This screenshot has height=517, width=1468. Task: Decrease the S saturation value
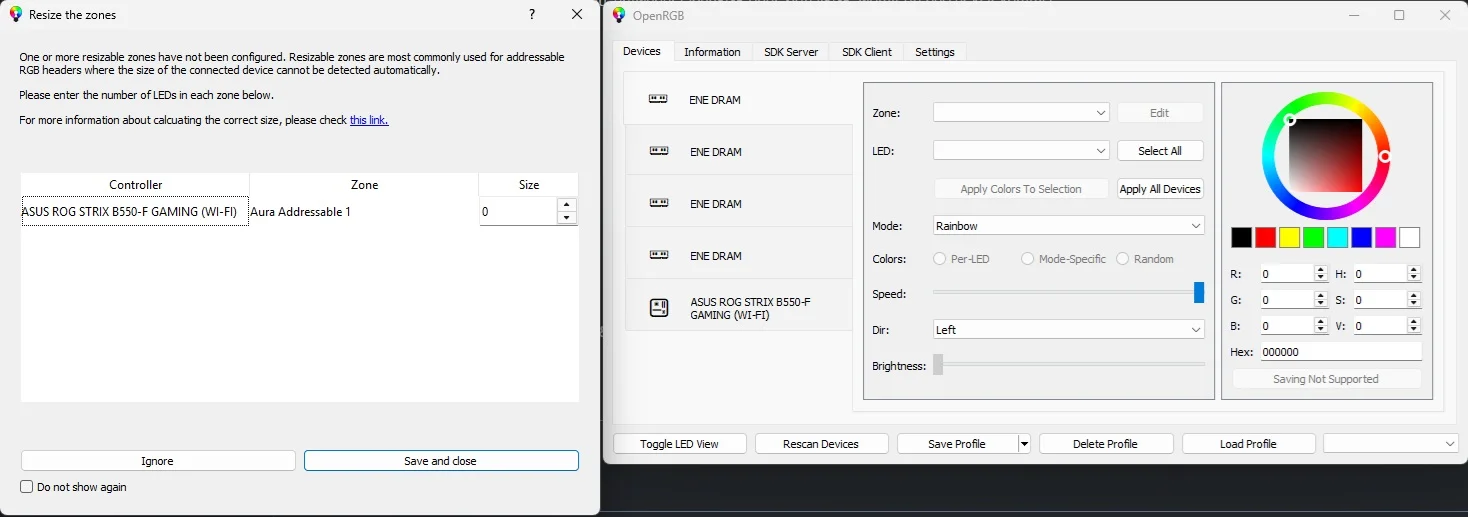1414,303
